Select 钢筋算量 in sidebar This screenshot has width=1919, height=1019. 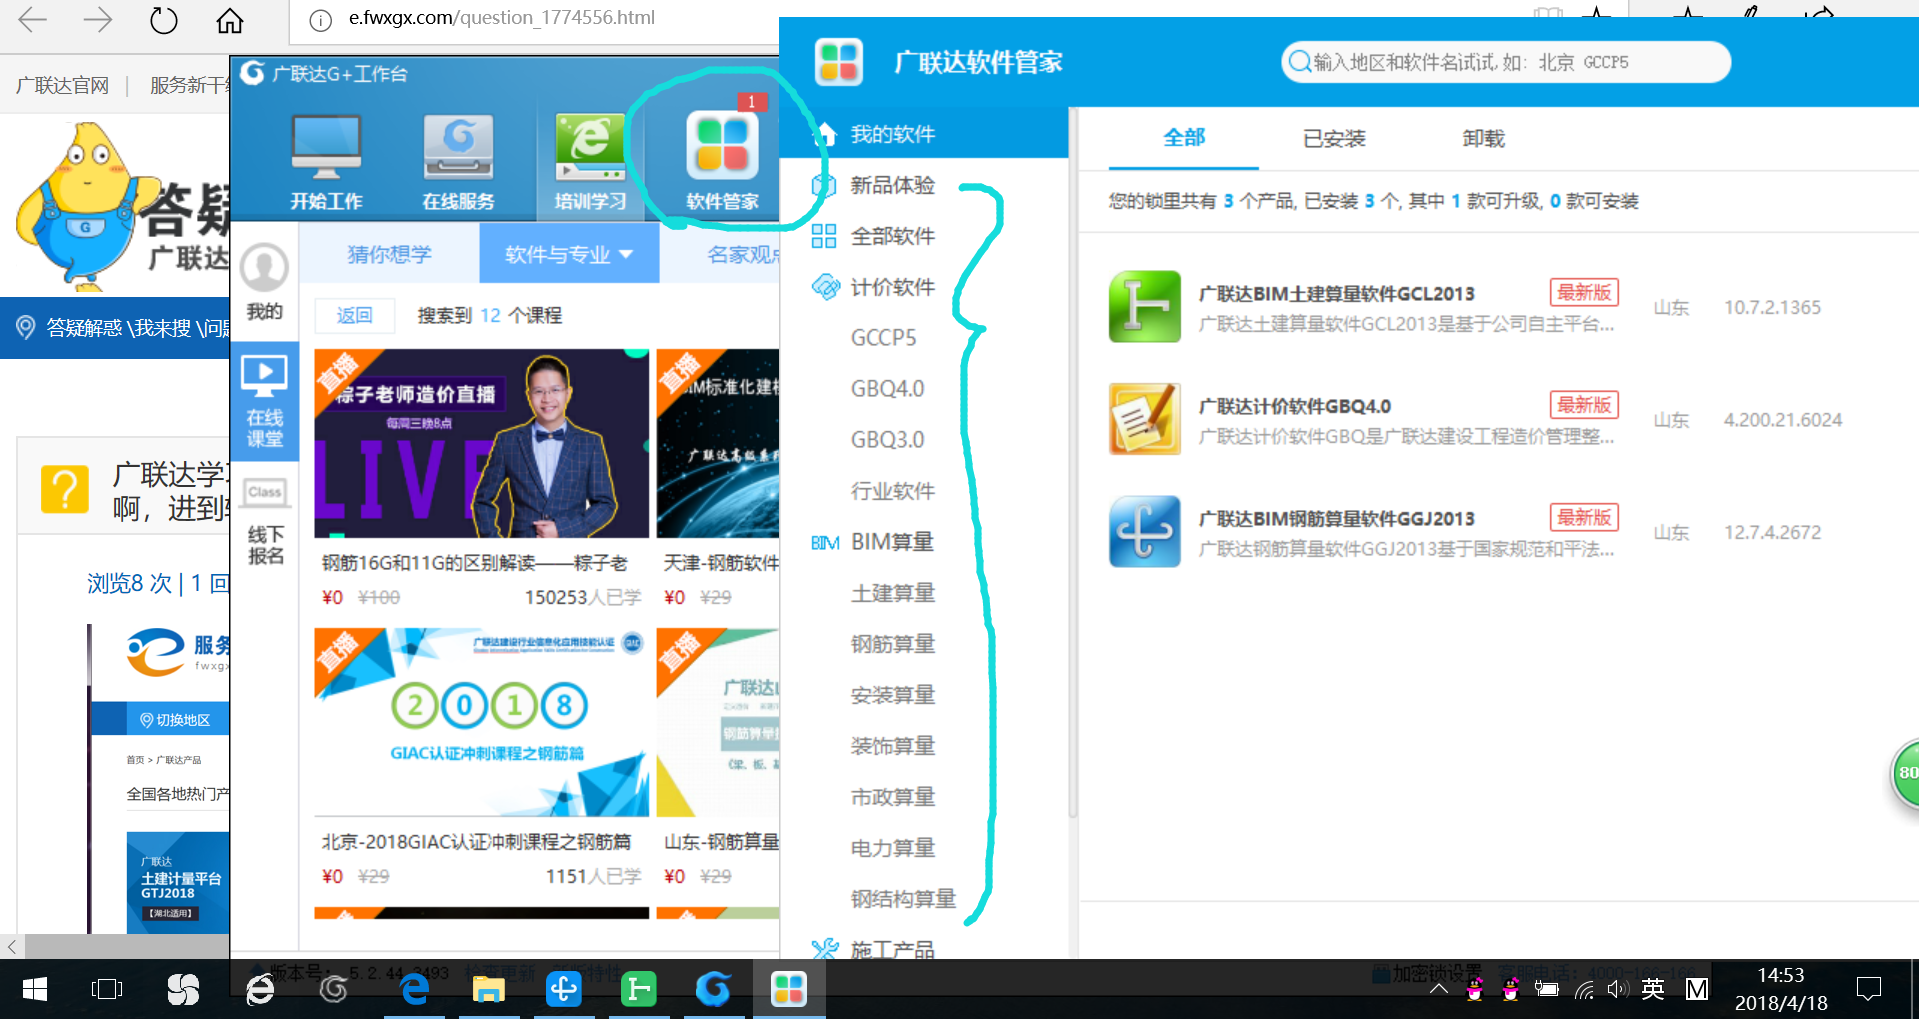[x=892, y=644]
